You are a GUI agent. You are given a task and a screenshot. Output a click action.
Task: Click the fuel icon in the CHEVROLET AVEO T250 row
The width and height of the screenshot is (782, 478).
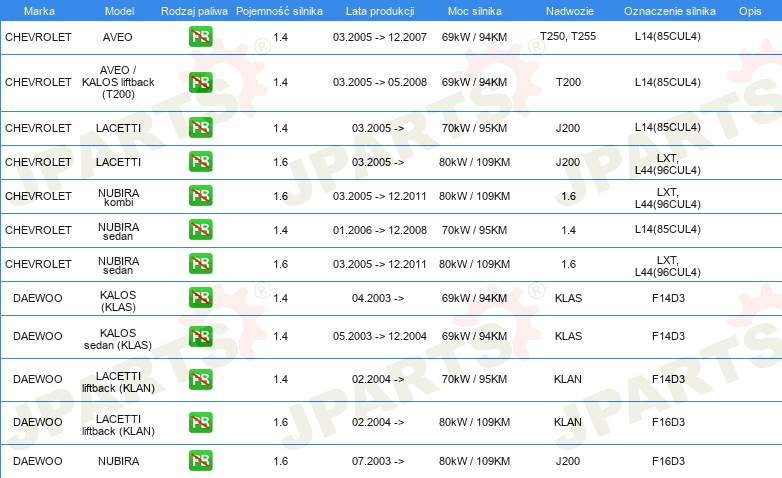pyautogui.click(x=200, y=36)
